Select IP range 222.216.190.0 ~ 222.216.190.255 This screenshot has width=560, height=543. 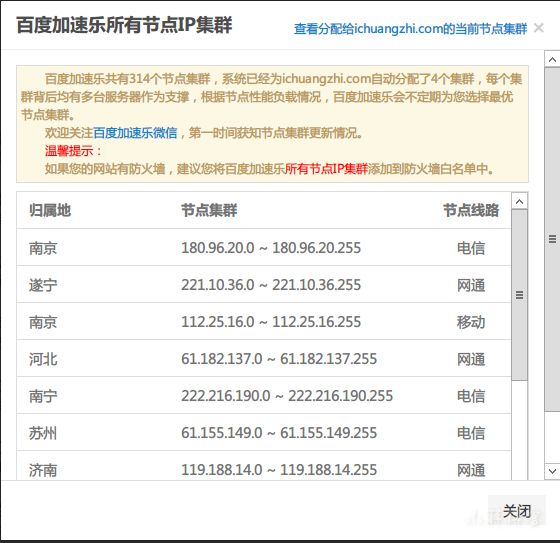(287, 396)
